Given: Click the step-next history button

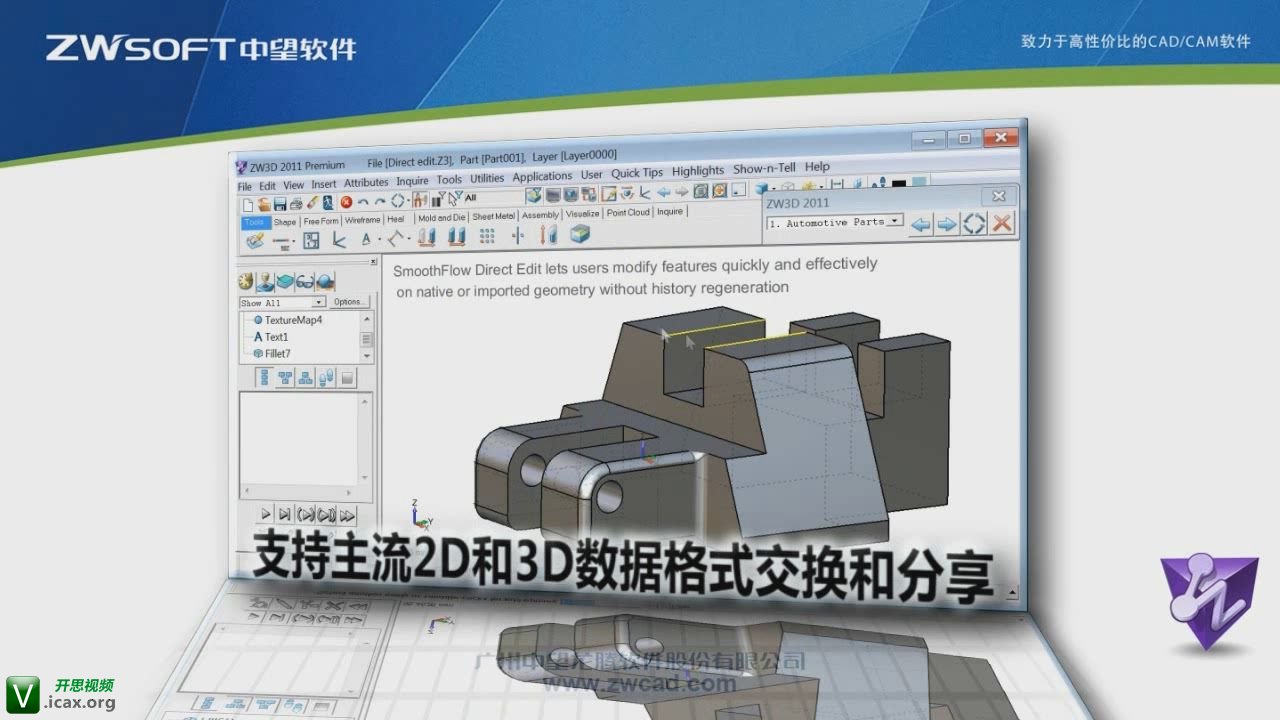Looking at the screenshot, I should (284, 514).
